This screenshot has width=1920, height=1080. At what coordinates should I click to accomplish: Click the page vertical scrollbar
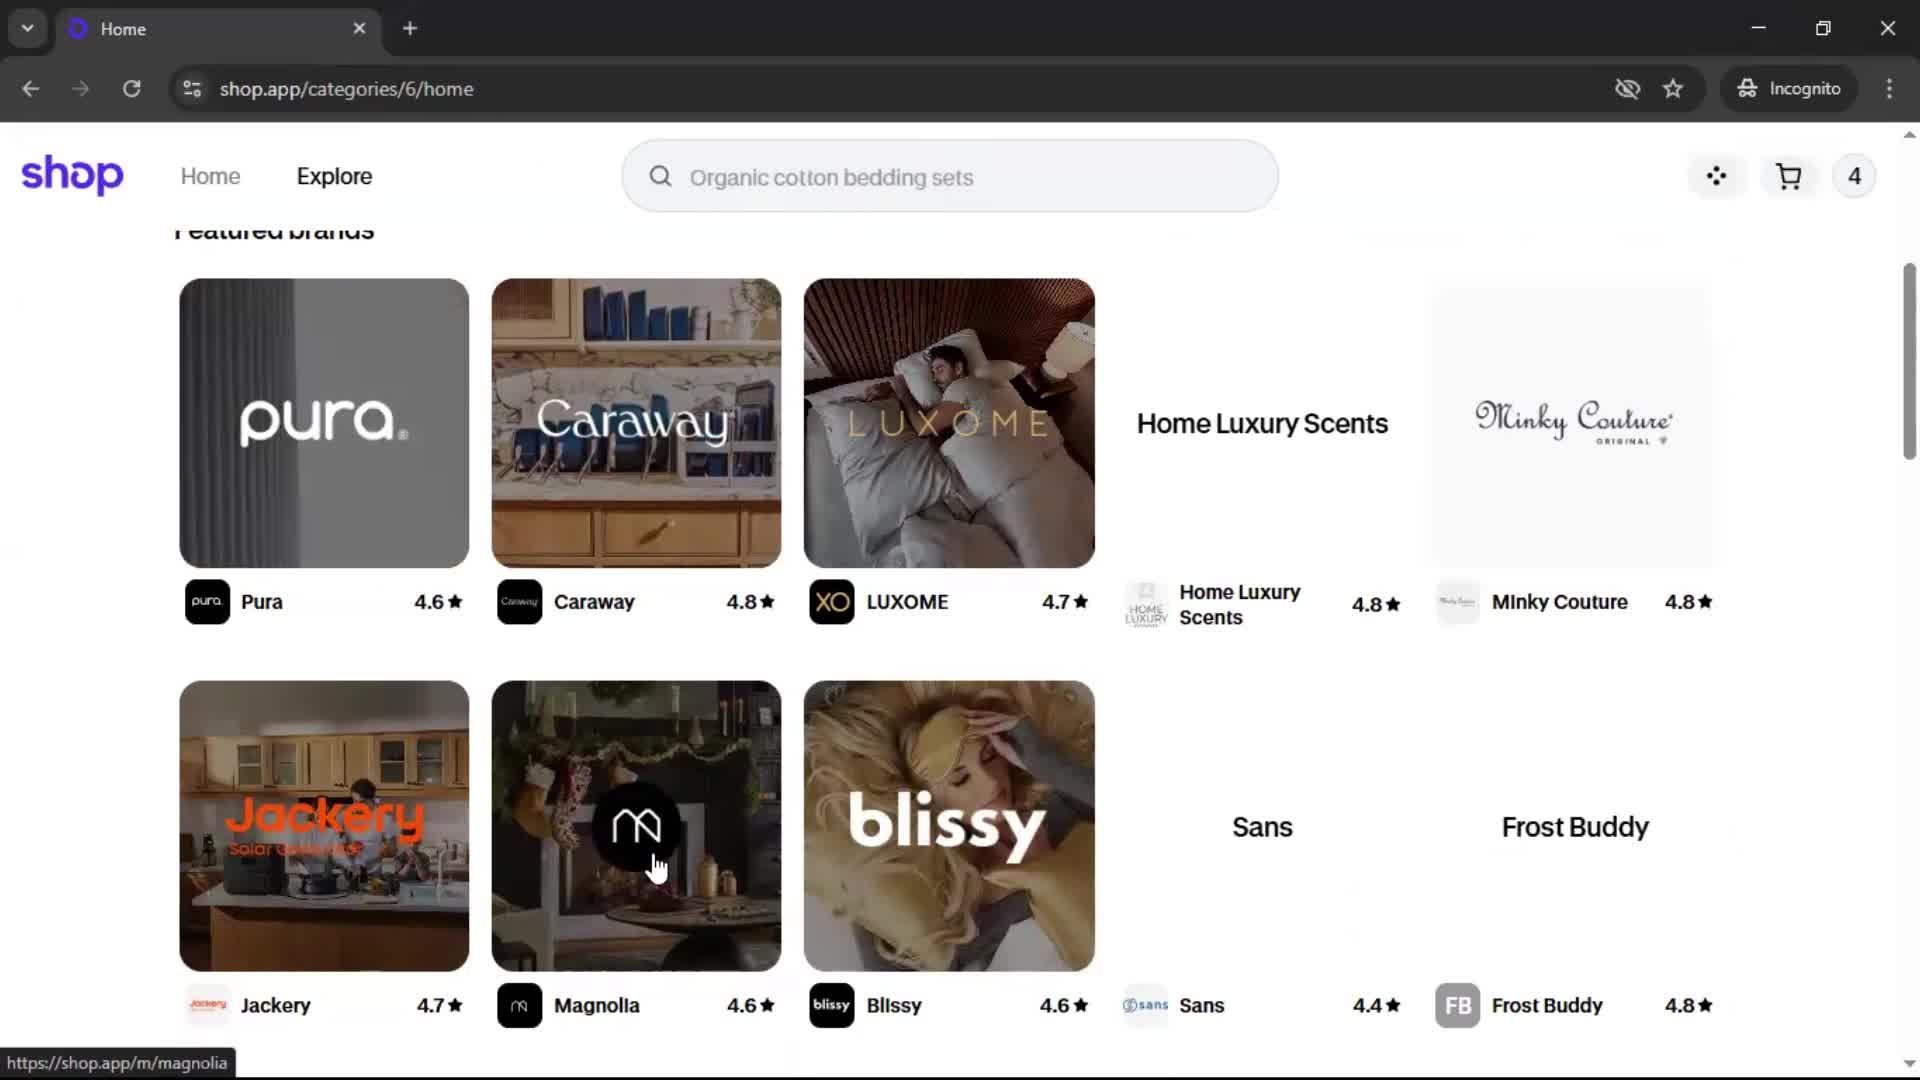tap(1908, 360)
